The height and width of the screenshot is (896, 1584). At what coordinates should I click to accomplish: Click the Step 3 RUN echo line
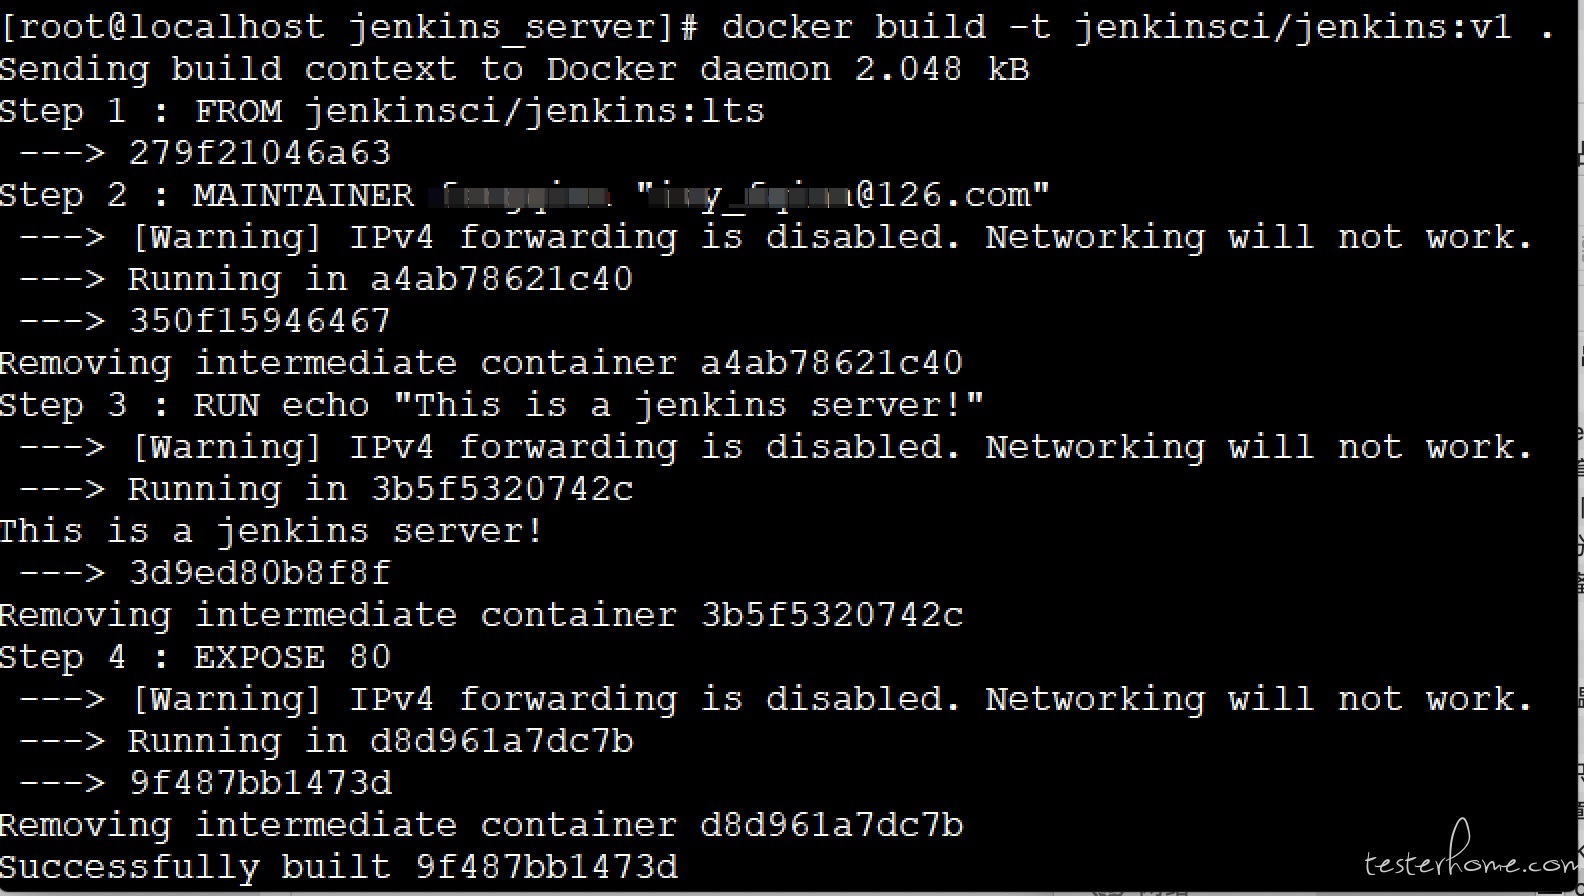click(492, 405)
